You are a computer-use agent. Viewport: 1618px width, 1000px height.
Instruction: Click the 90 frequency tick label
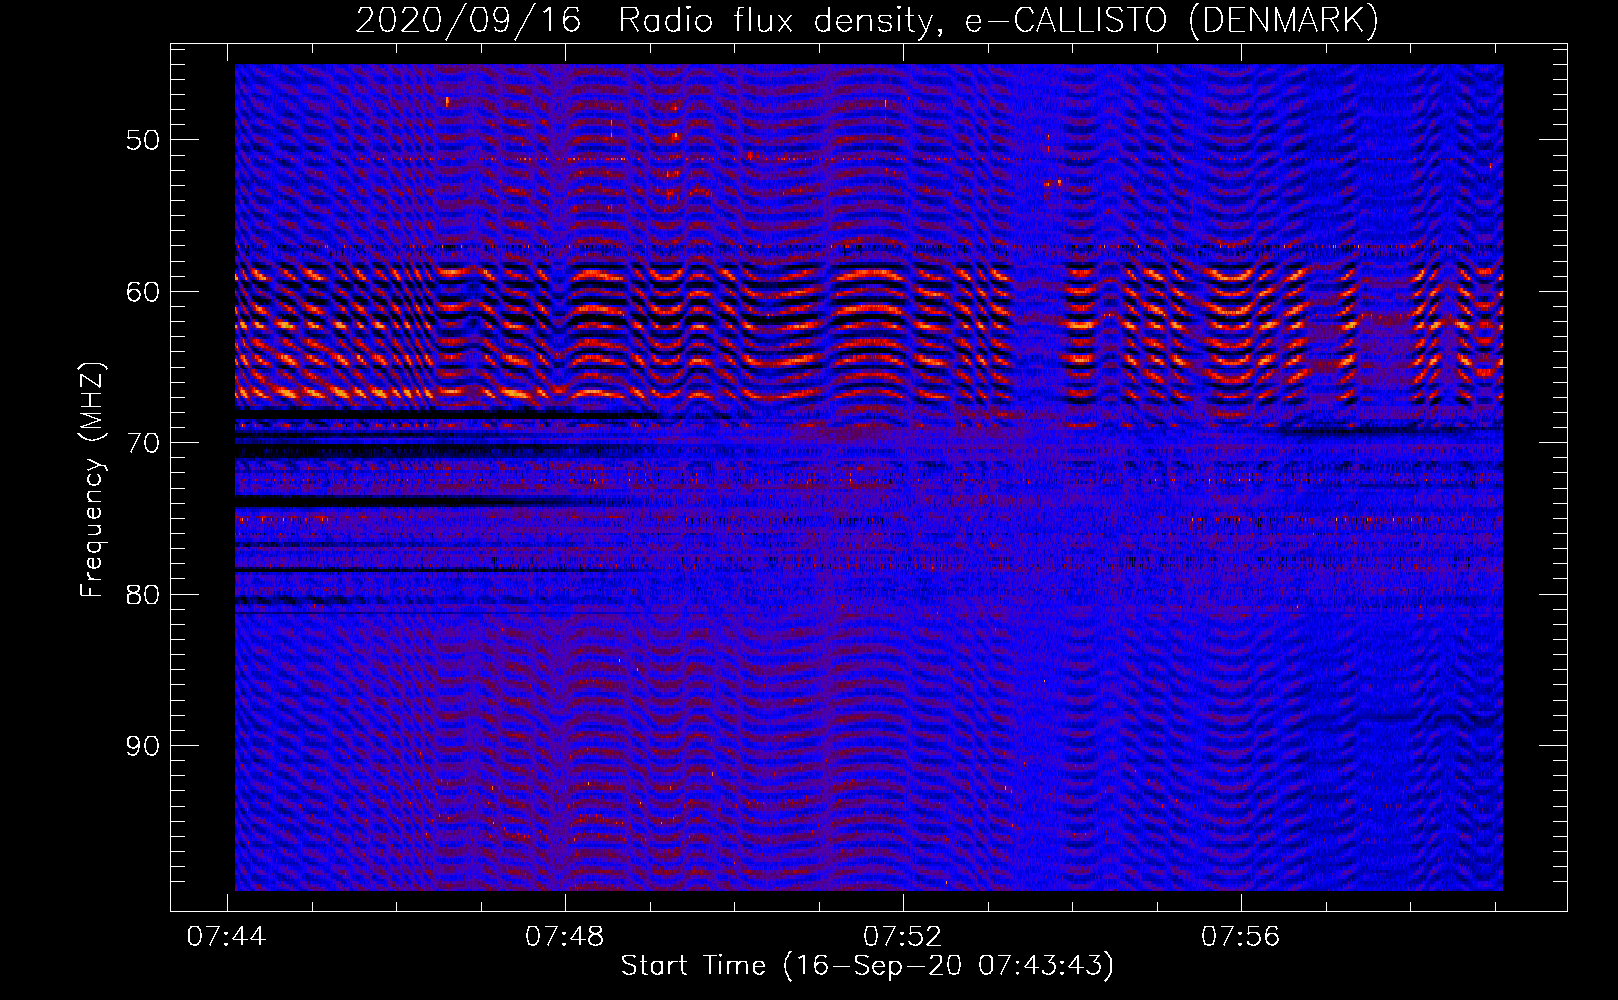(x=143, y=746)
